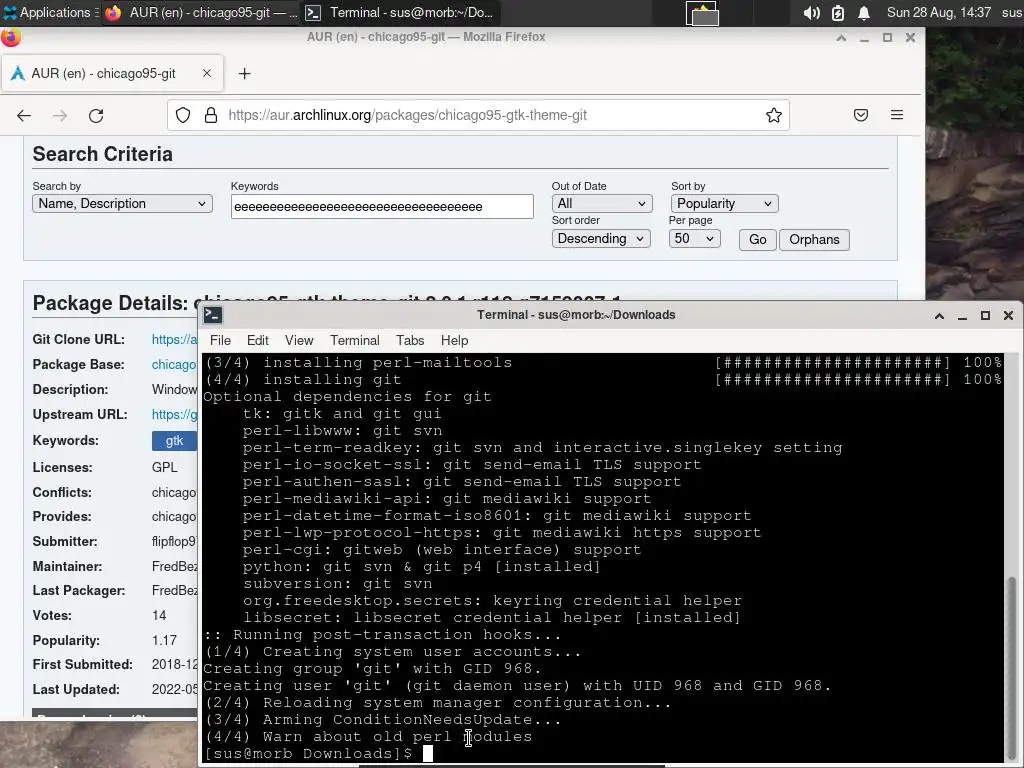Click the Orphans button
1024x768 pixels.
tap(814, 240)
